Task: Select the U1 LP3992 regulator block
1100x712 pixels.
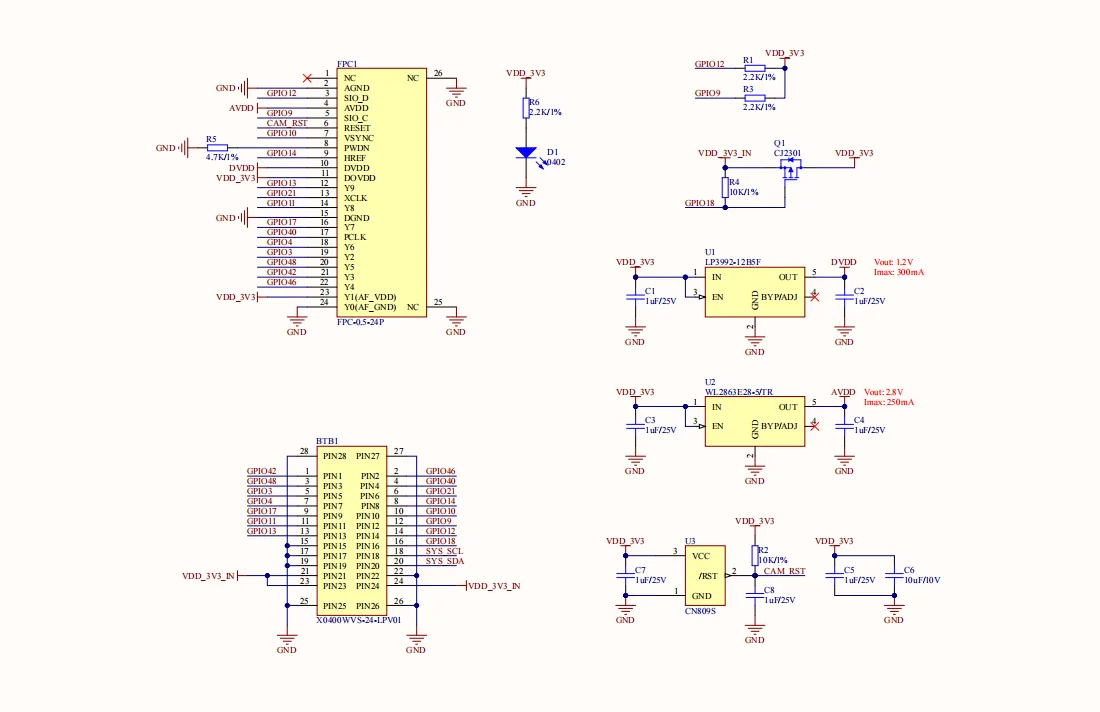Action: [x=754, y=292]
